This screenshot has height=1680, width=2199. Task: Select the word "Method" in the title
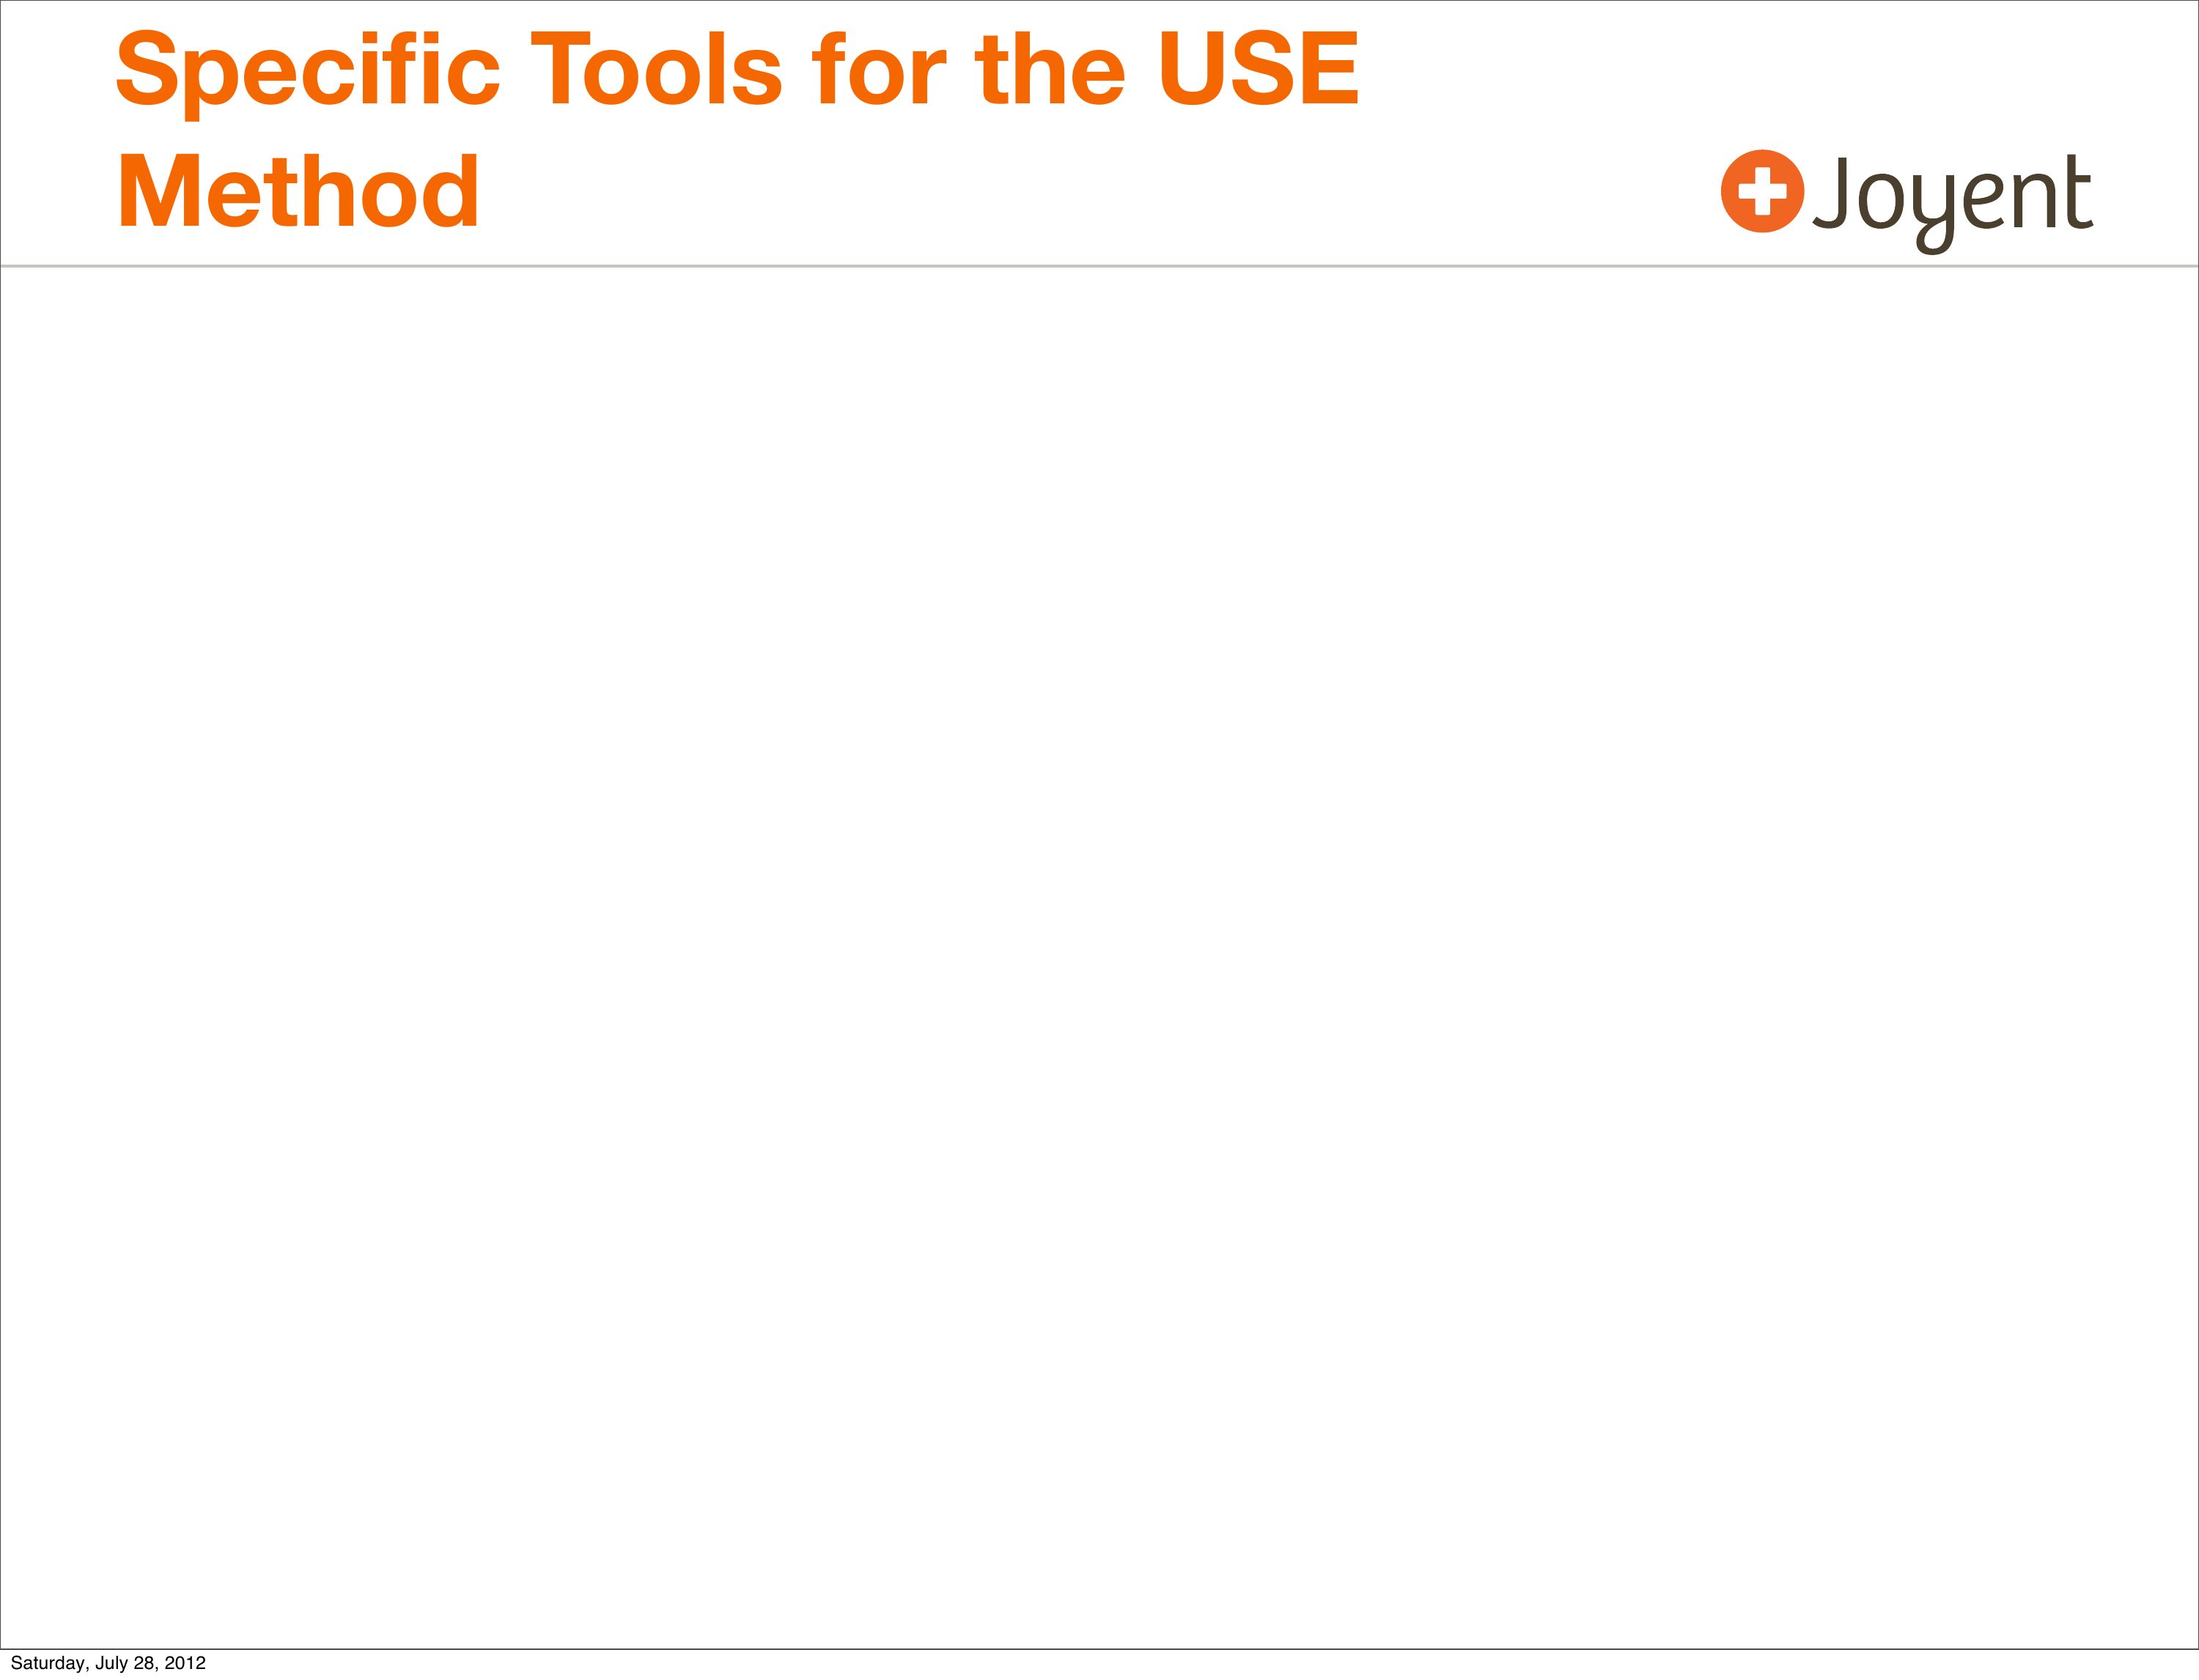pyautogui.click(x=298, y=192)
